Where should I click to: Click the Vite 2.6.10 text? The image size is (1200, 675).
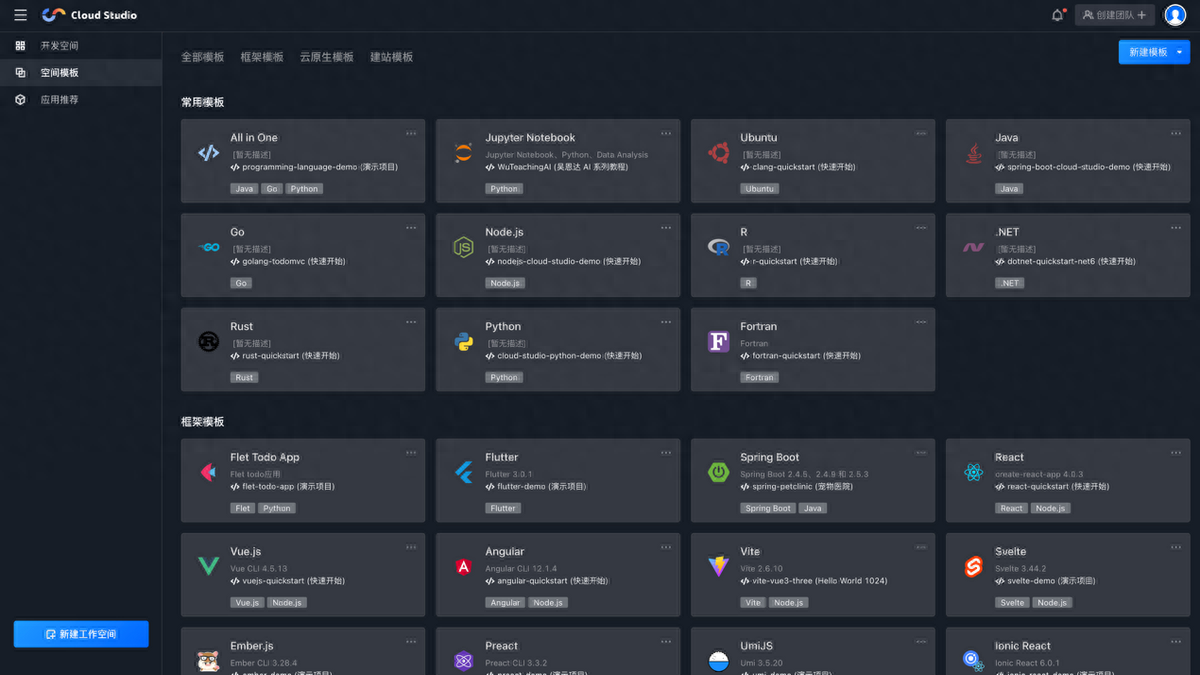(762, 569)
